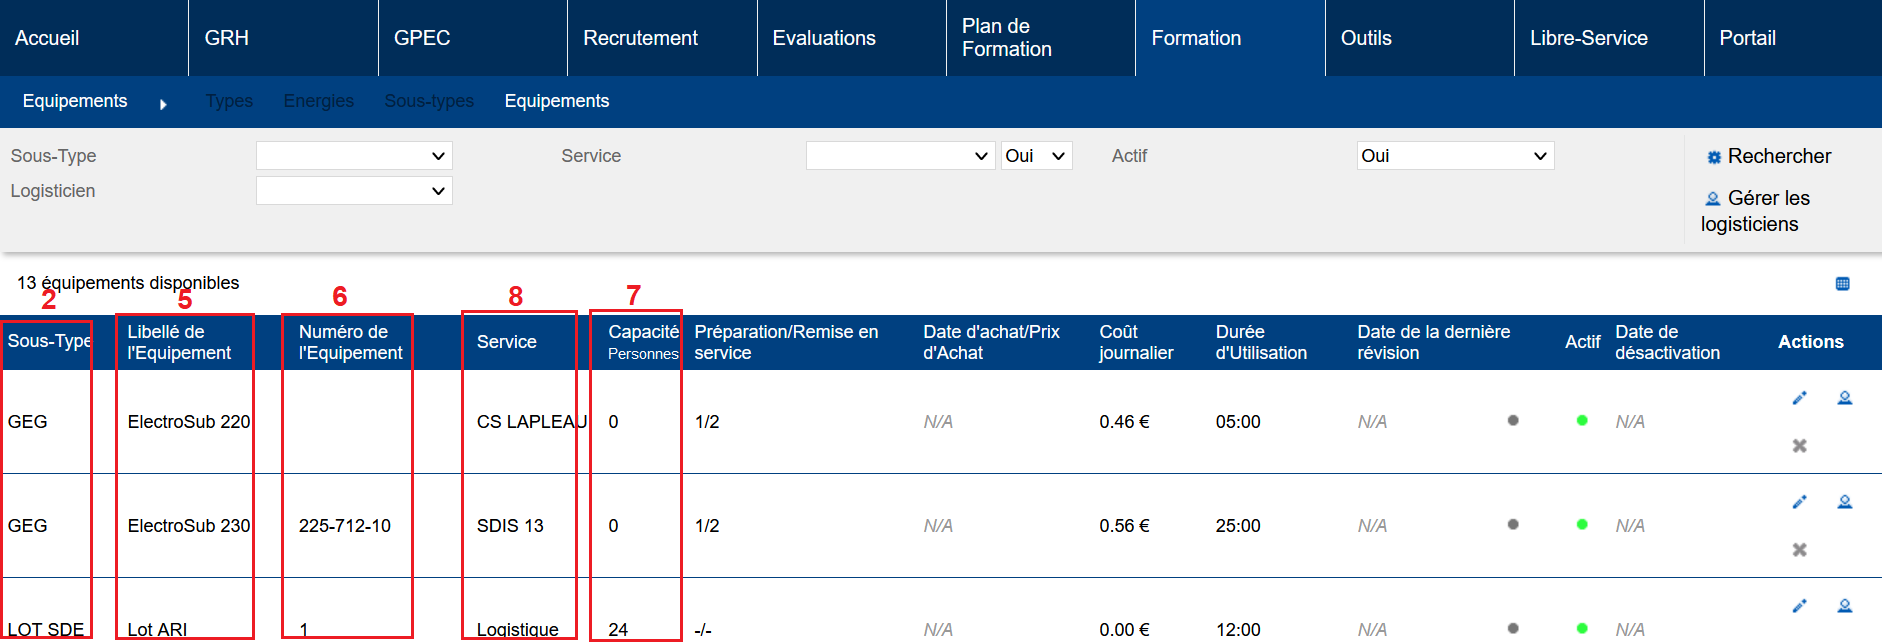Select the Sous-types submenu item
Screen dimensions: 1882x642
tap(429, 101)
